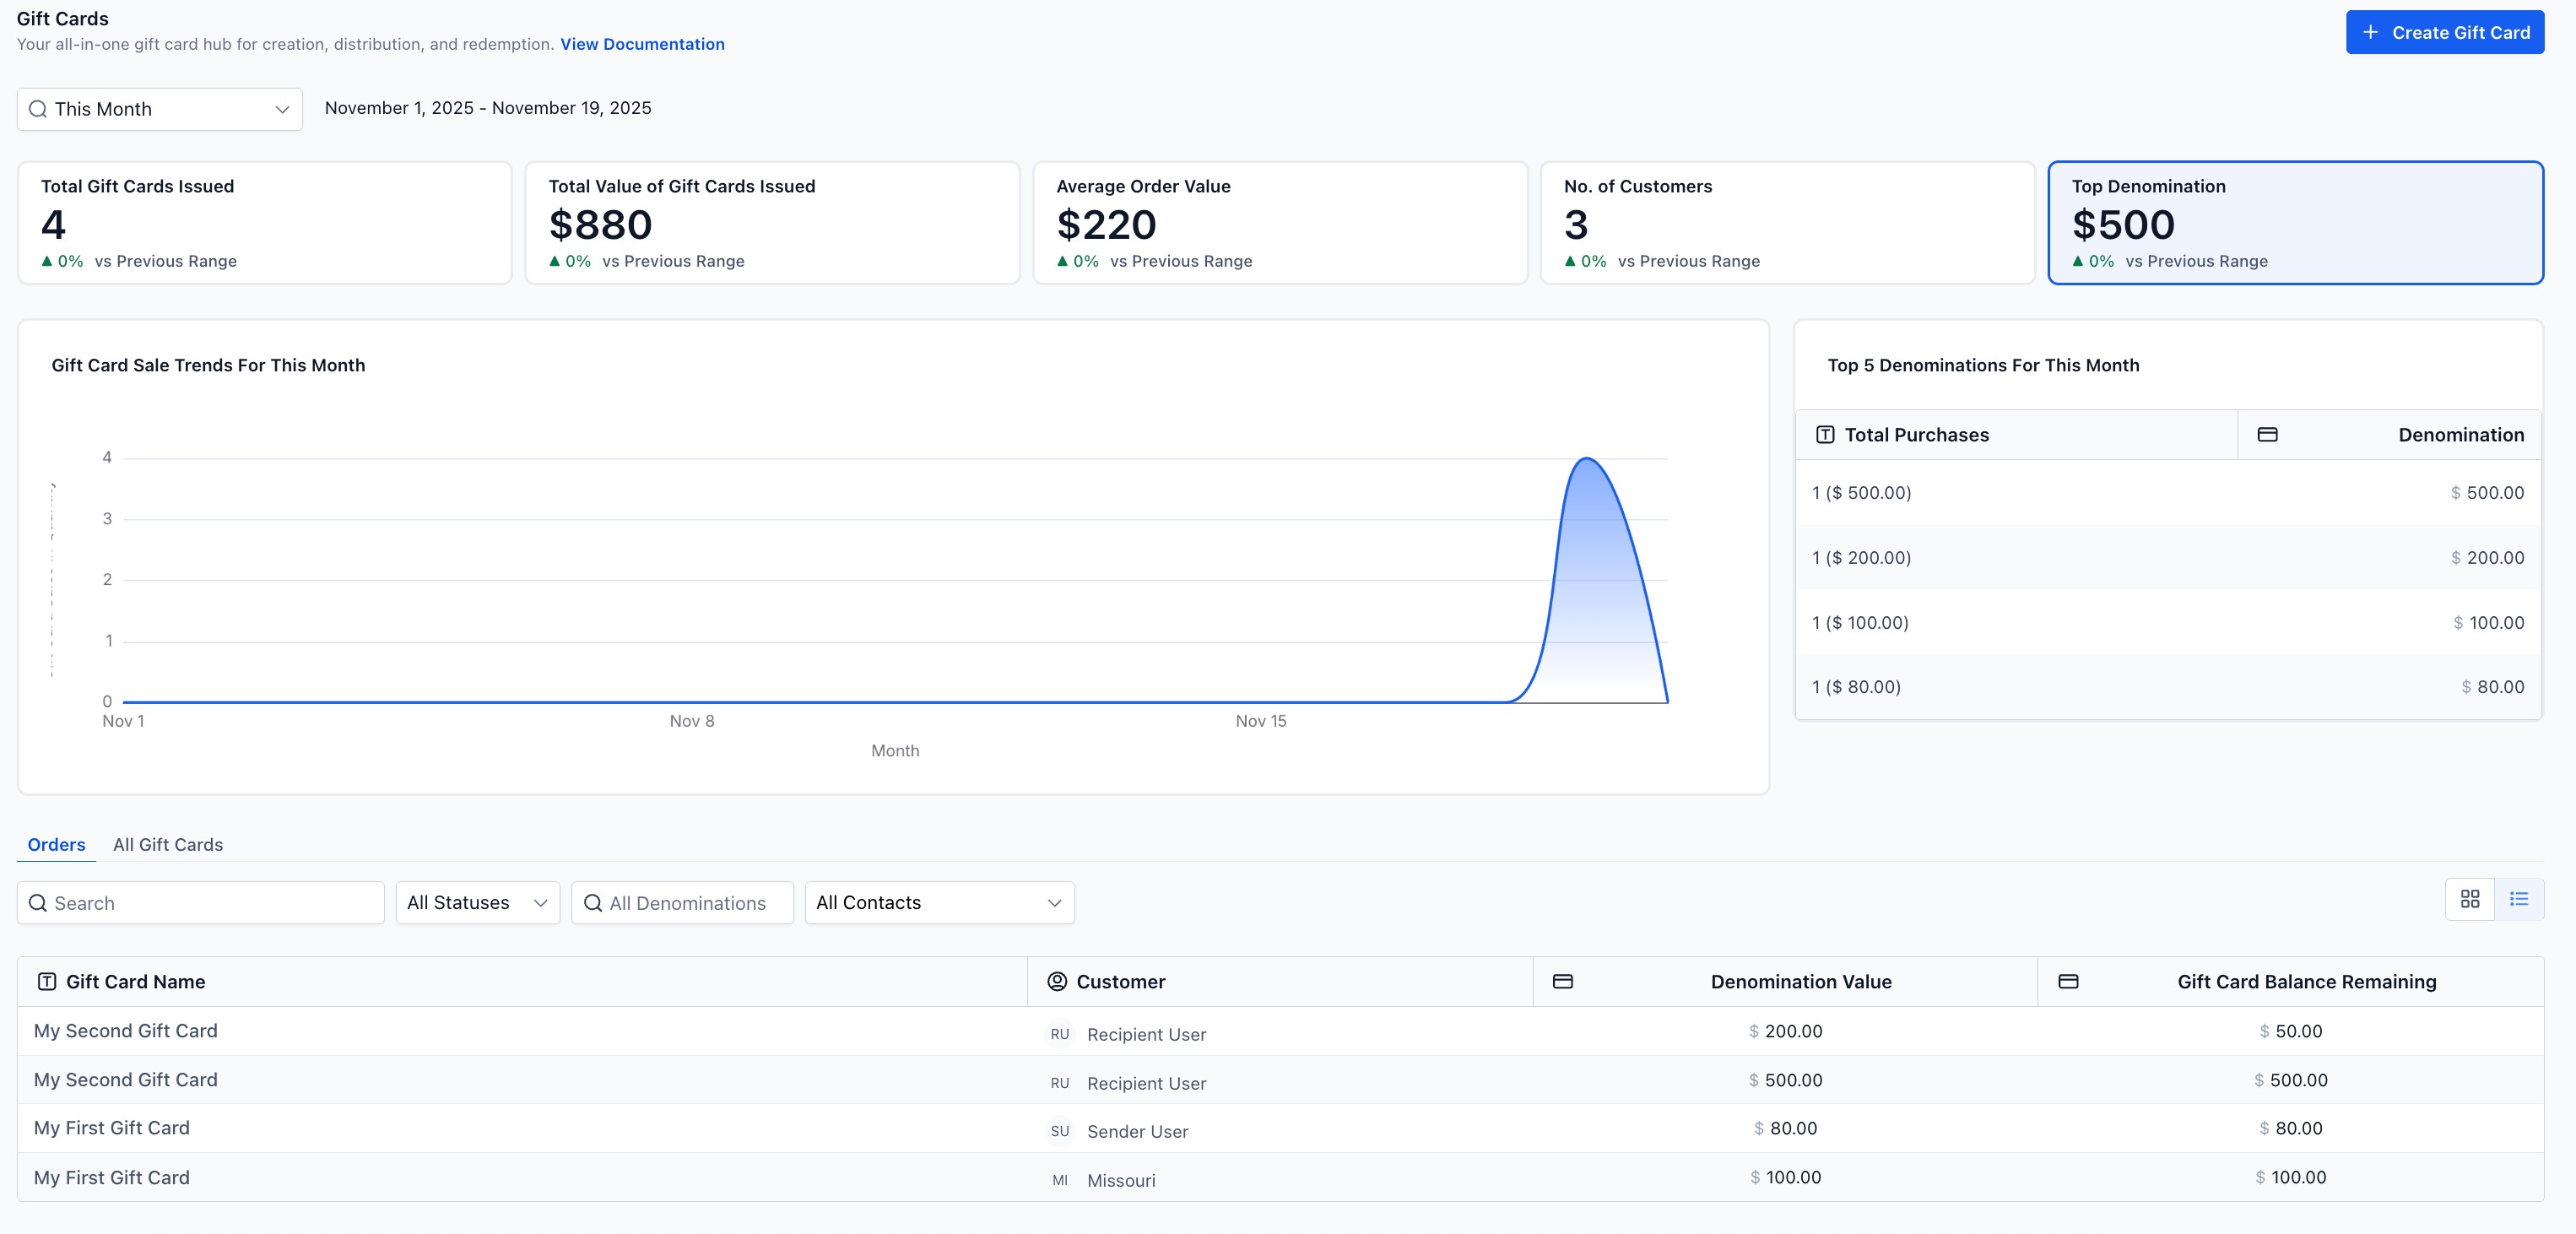
Task: Open the All Contacts dropdown
Action: pos(939,903)
